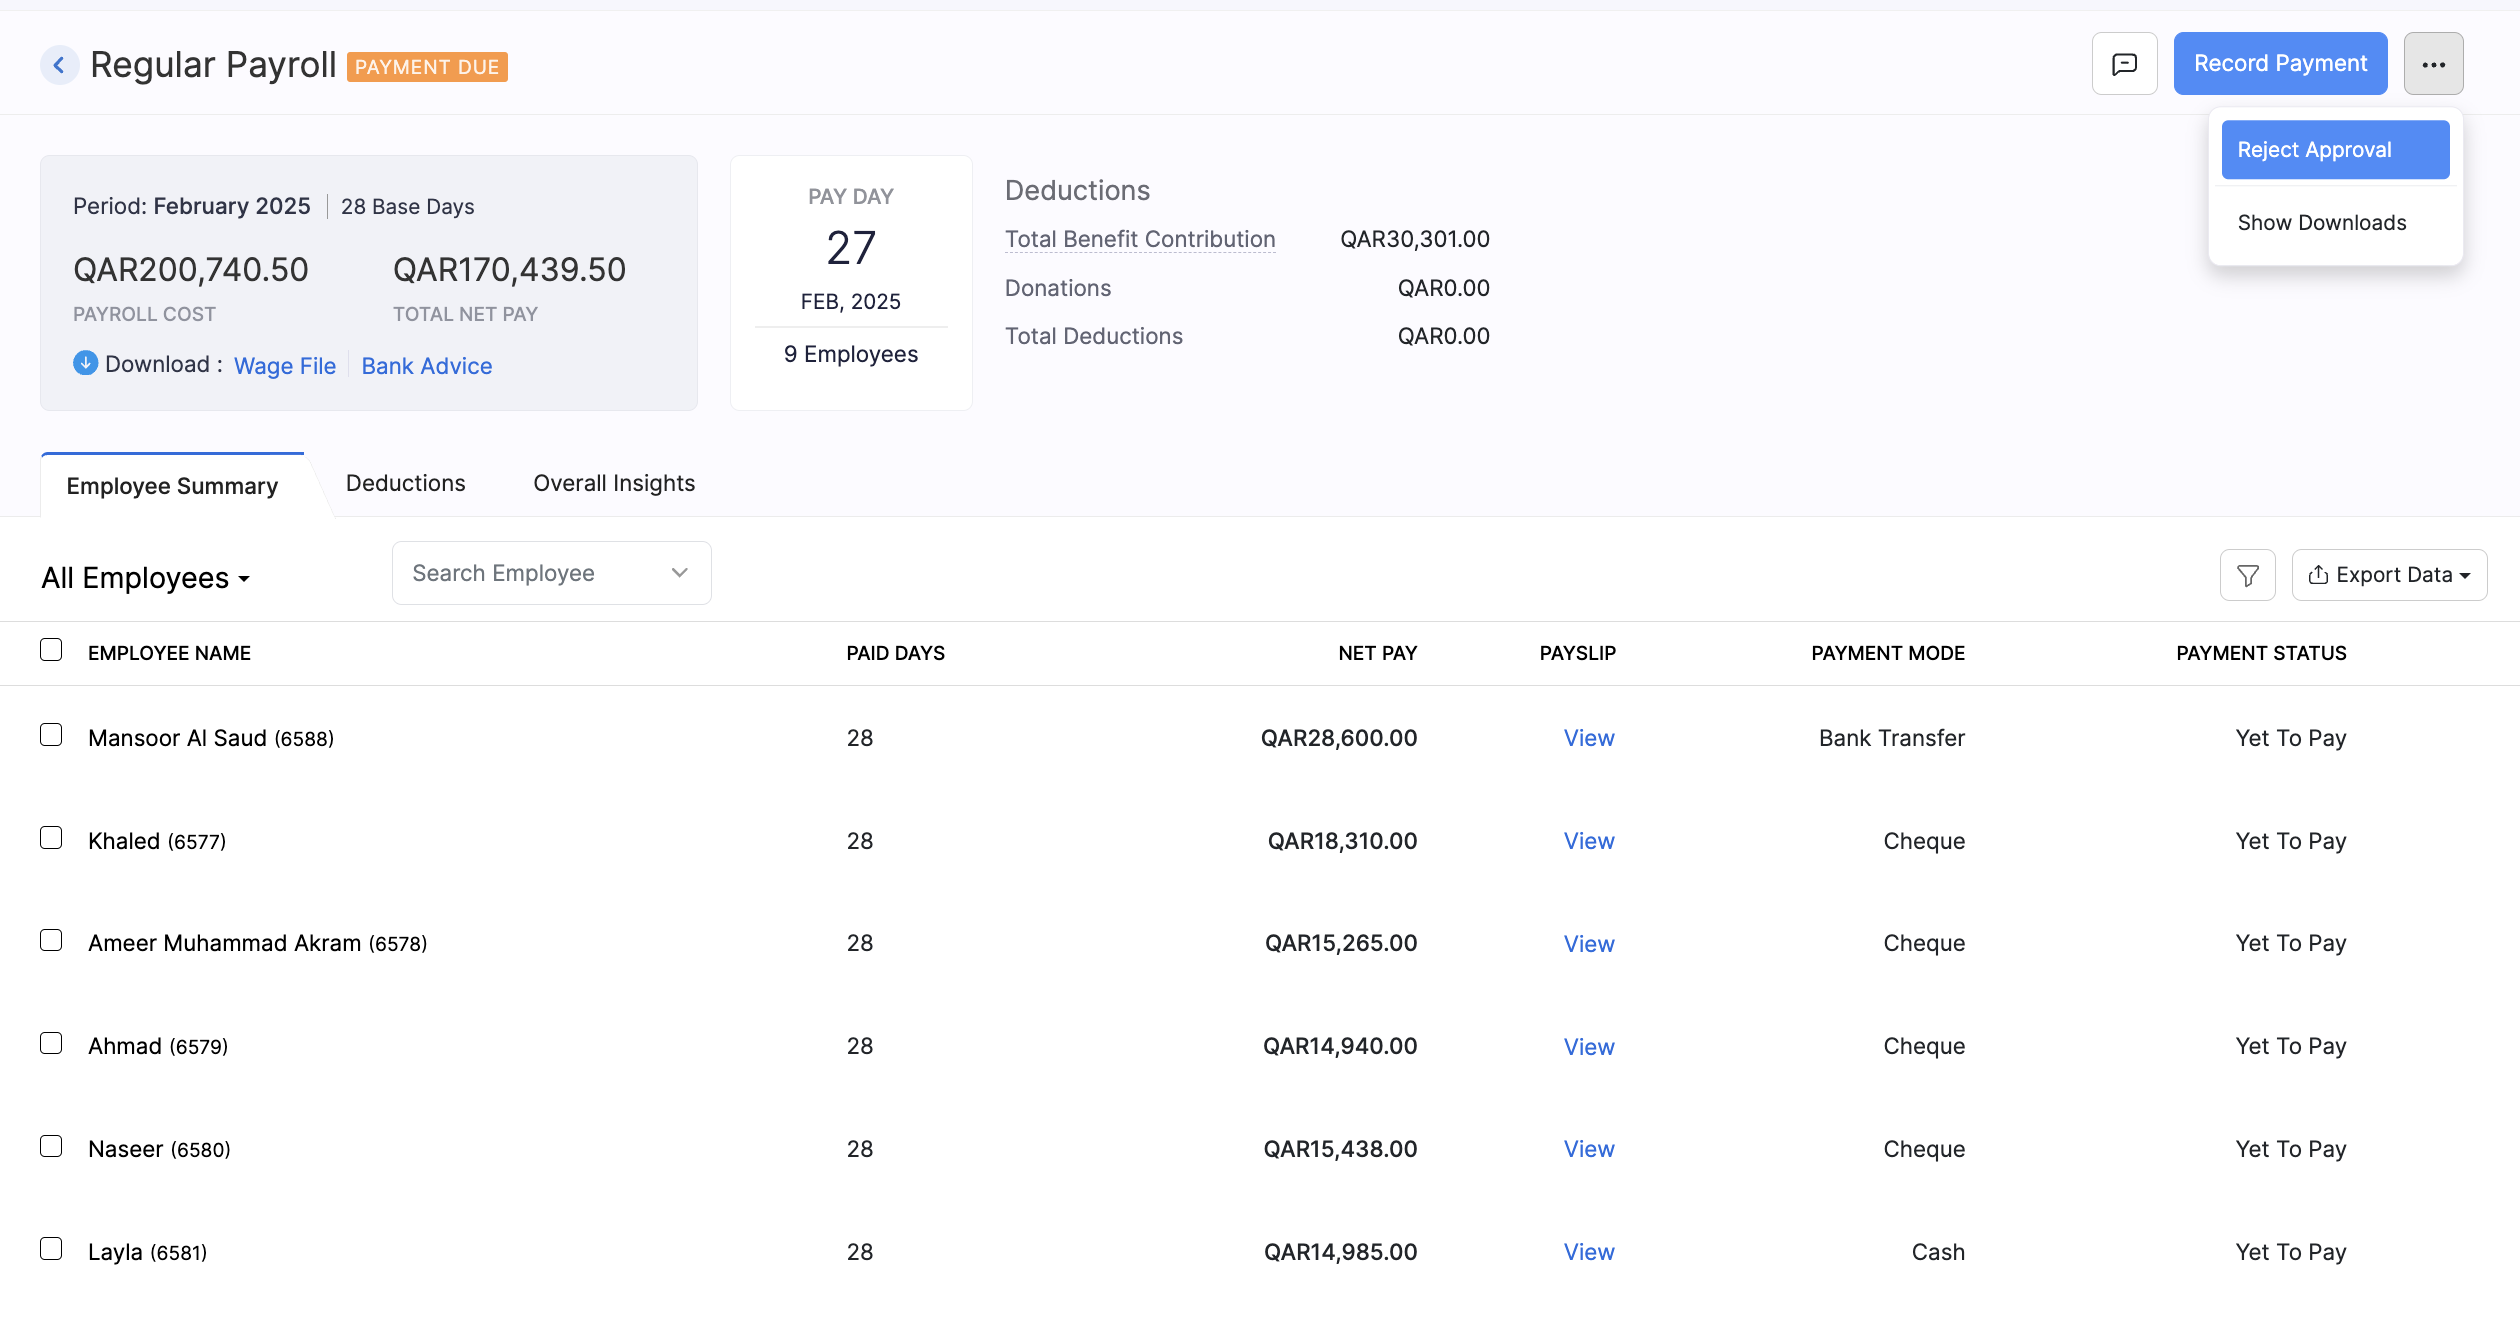The image size is (2520, 1328).
Task: Toggle the select-all employees checkbox
Action: (x=51, y=650)
